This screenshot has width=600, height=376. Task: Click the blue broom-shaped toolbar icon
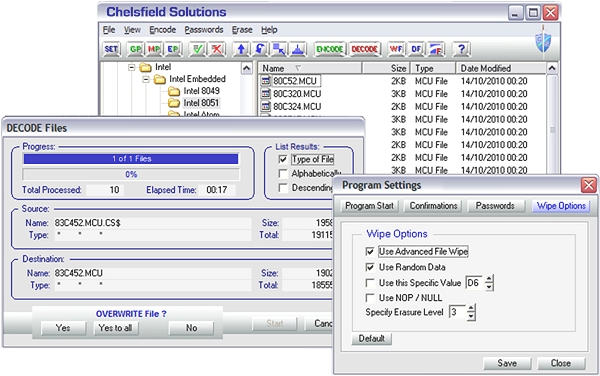pyautogui.click(x=298, y=49)
